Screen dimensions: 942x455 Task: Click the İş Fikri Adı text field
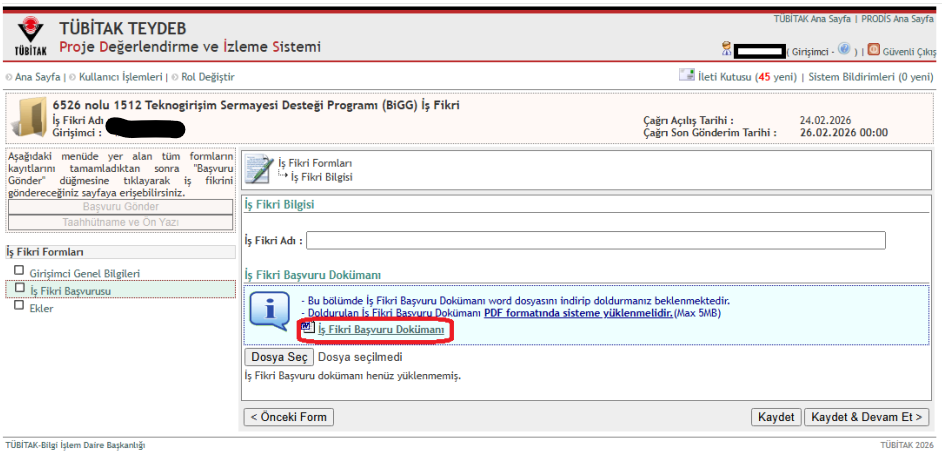[597, 240]
